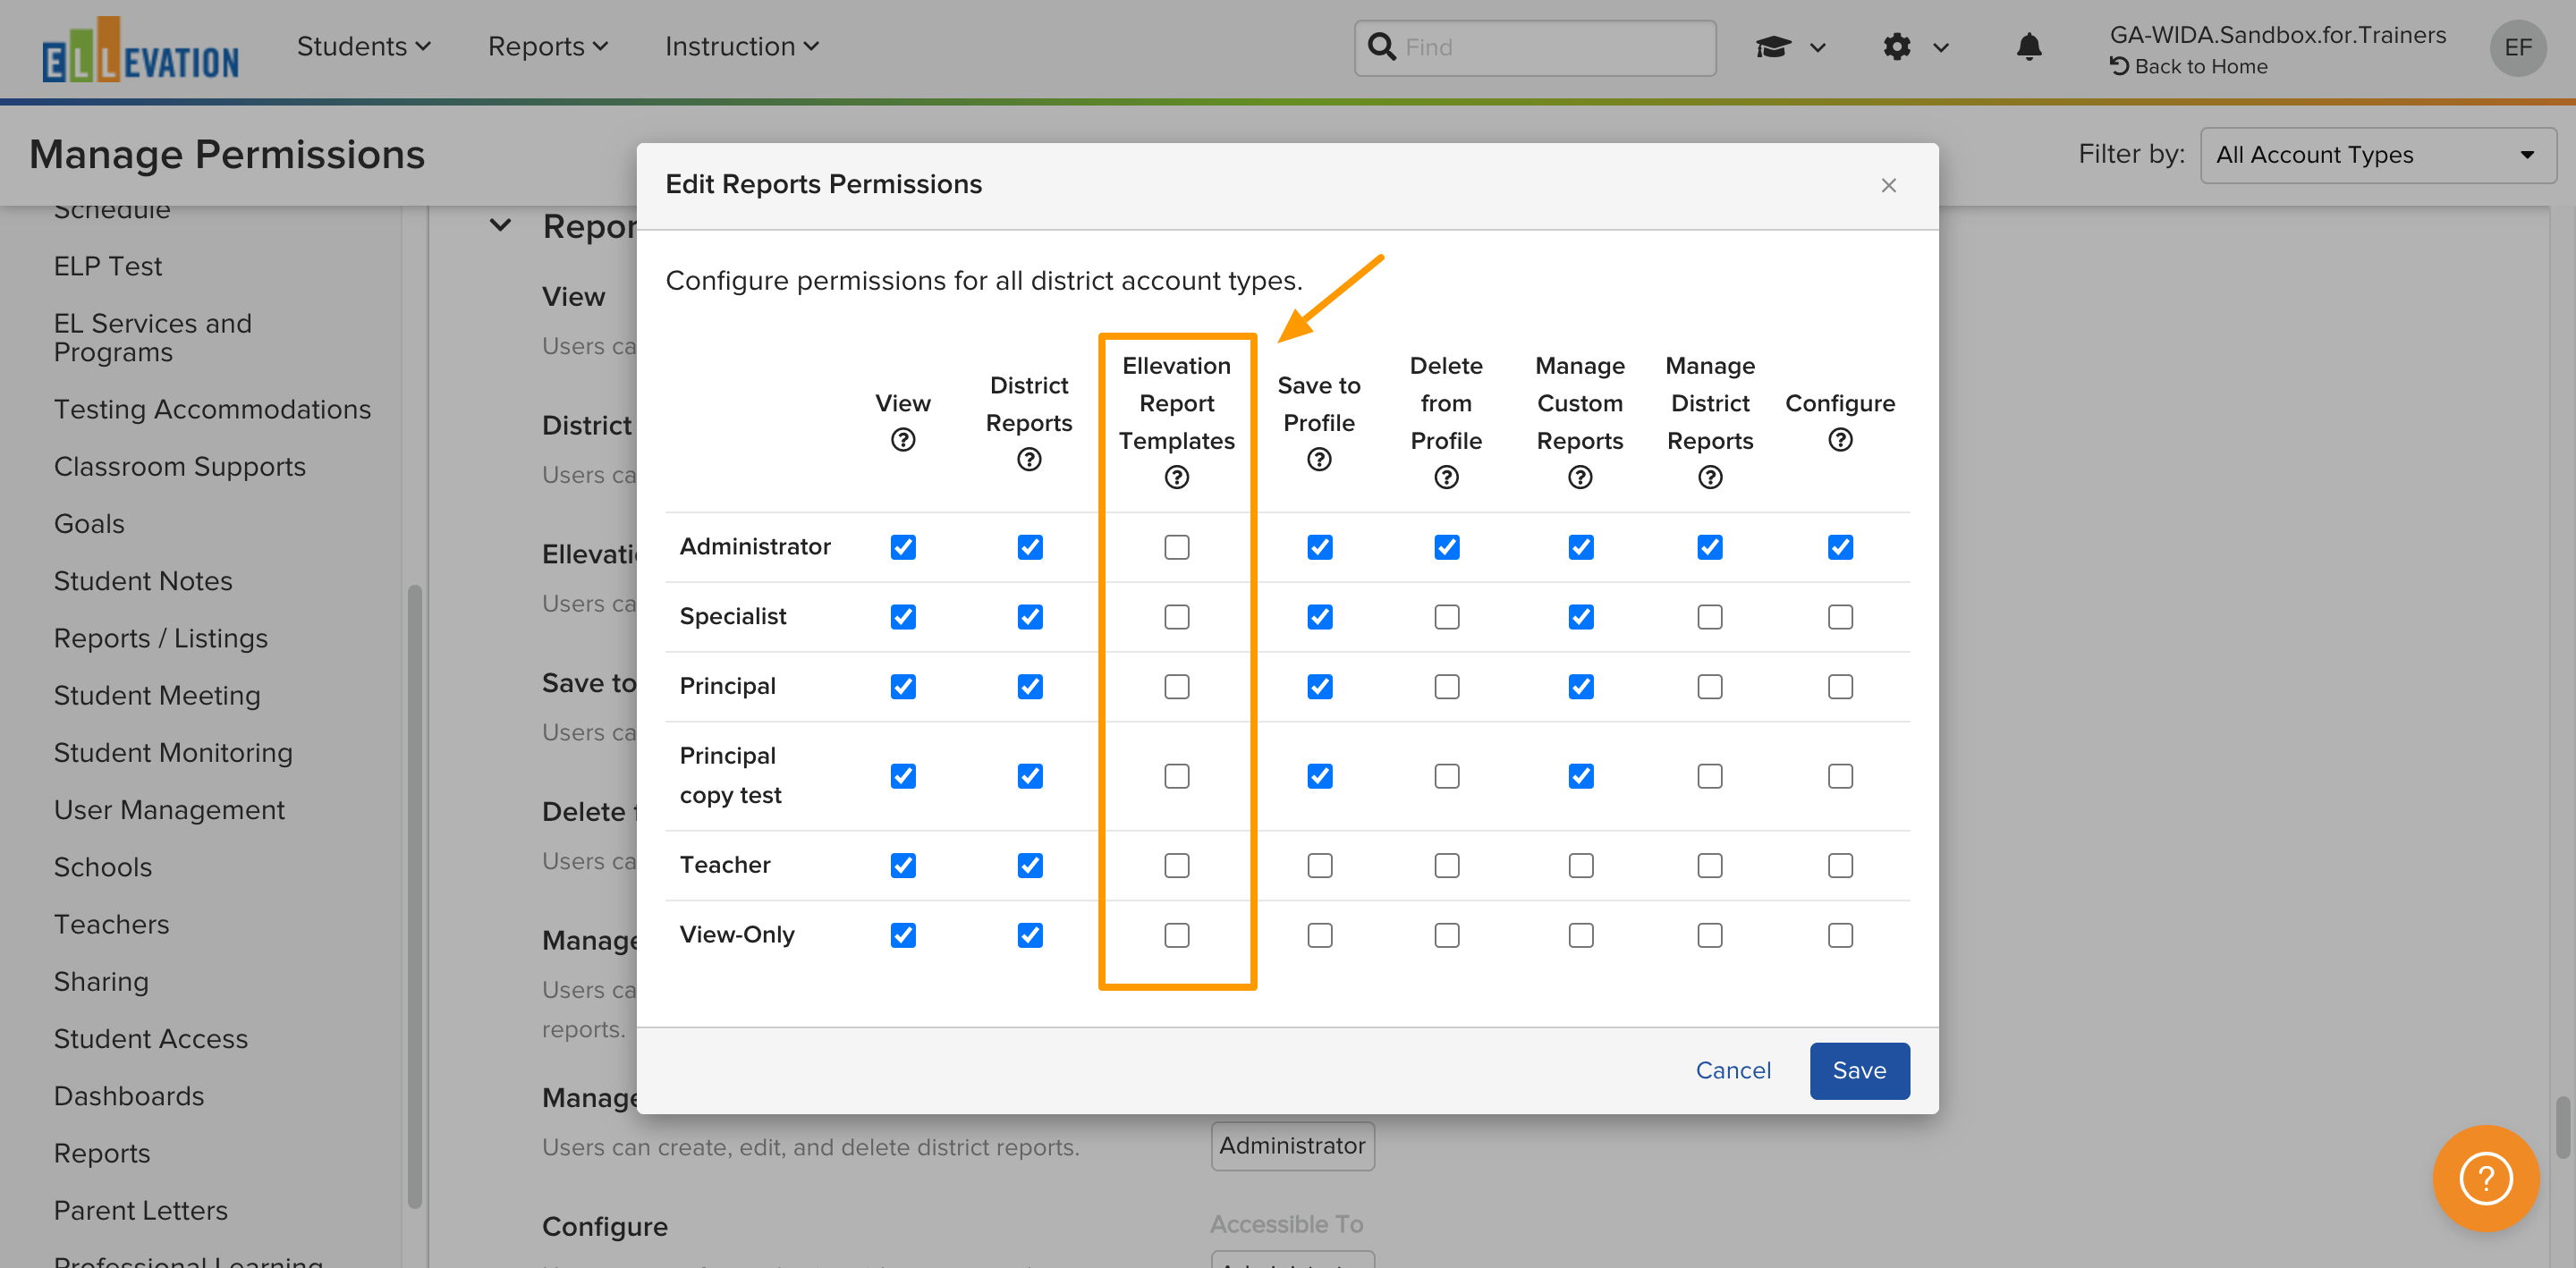The image size is (2576, 1268).
Task: Open the graduation cap menu
Action: [x=1790, y=47]
